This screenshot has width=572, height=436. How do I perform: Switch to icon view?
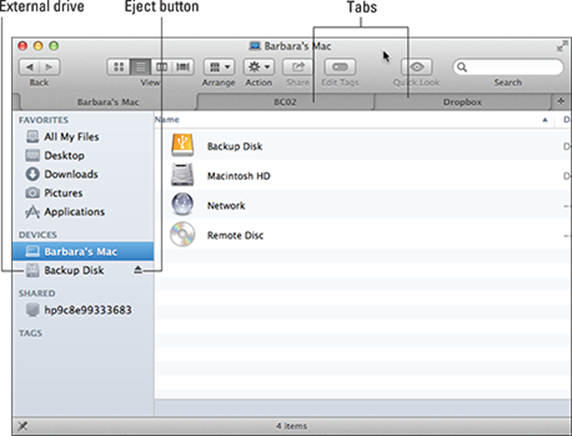tap(119, 67)
